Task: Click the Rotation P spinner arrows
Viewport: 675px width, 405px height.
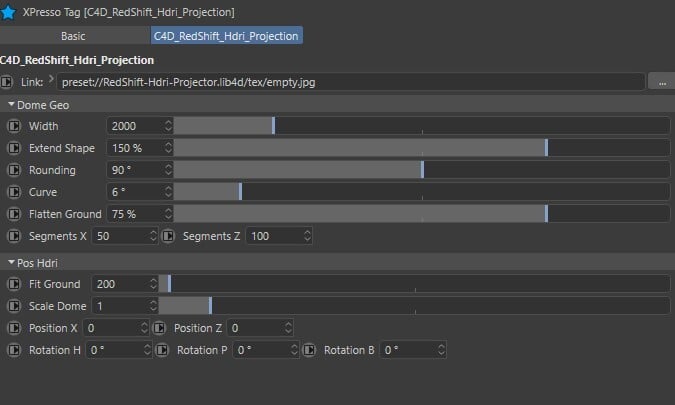Action: coord(294,350)
